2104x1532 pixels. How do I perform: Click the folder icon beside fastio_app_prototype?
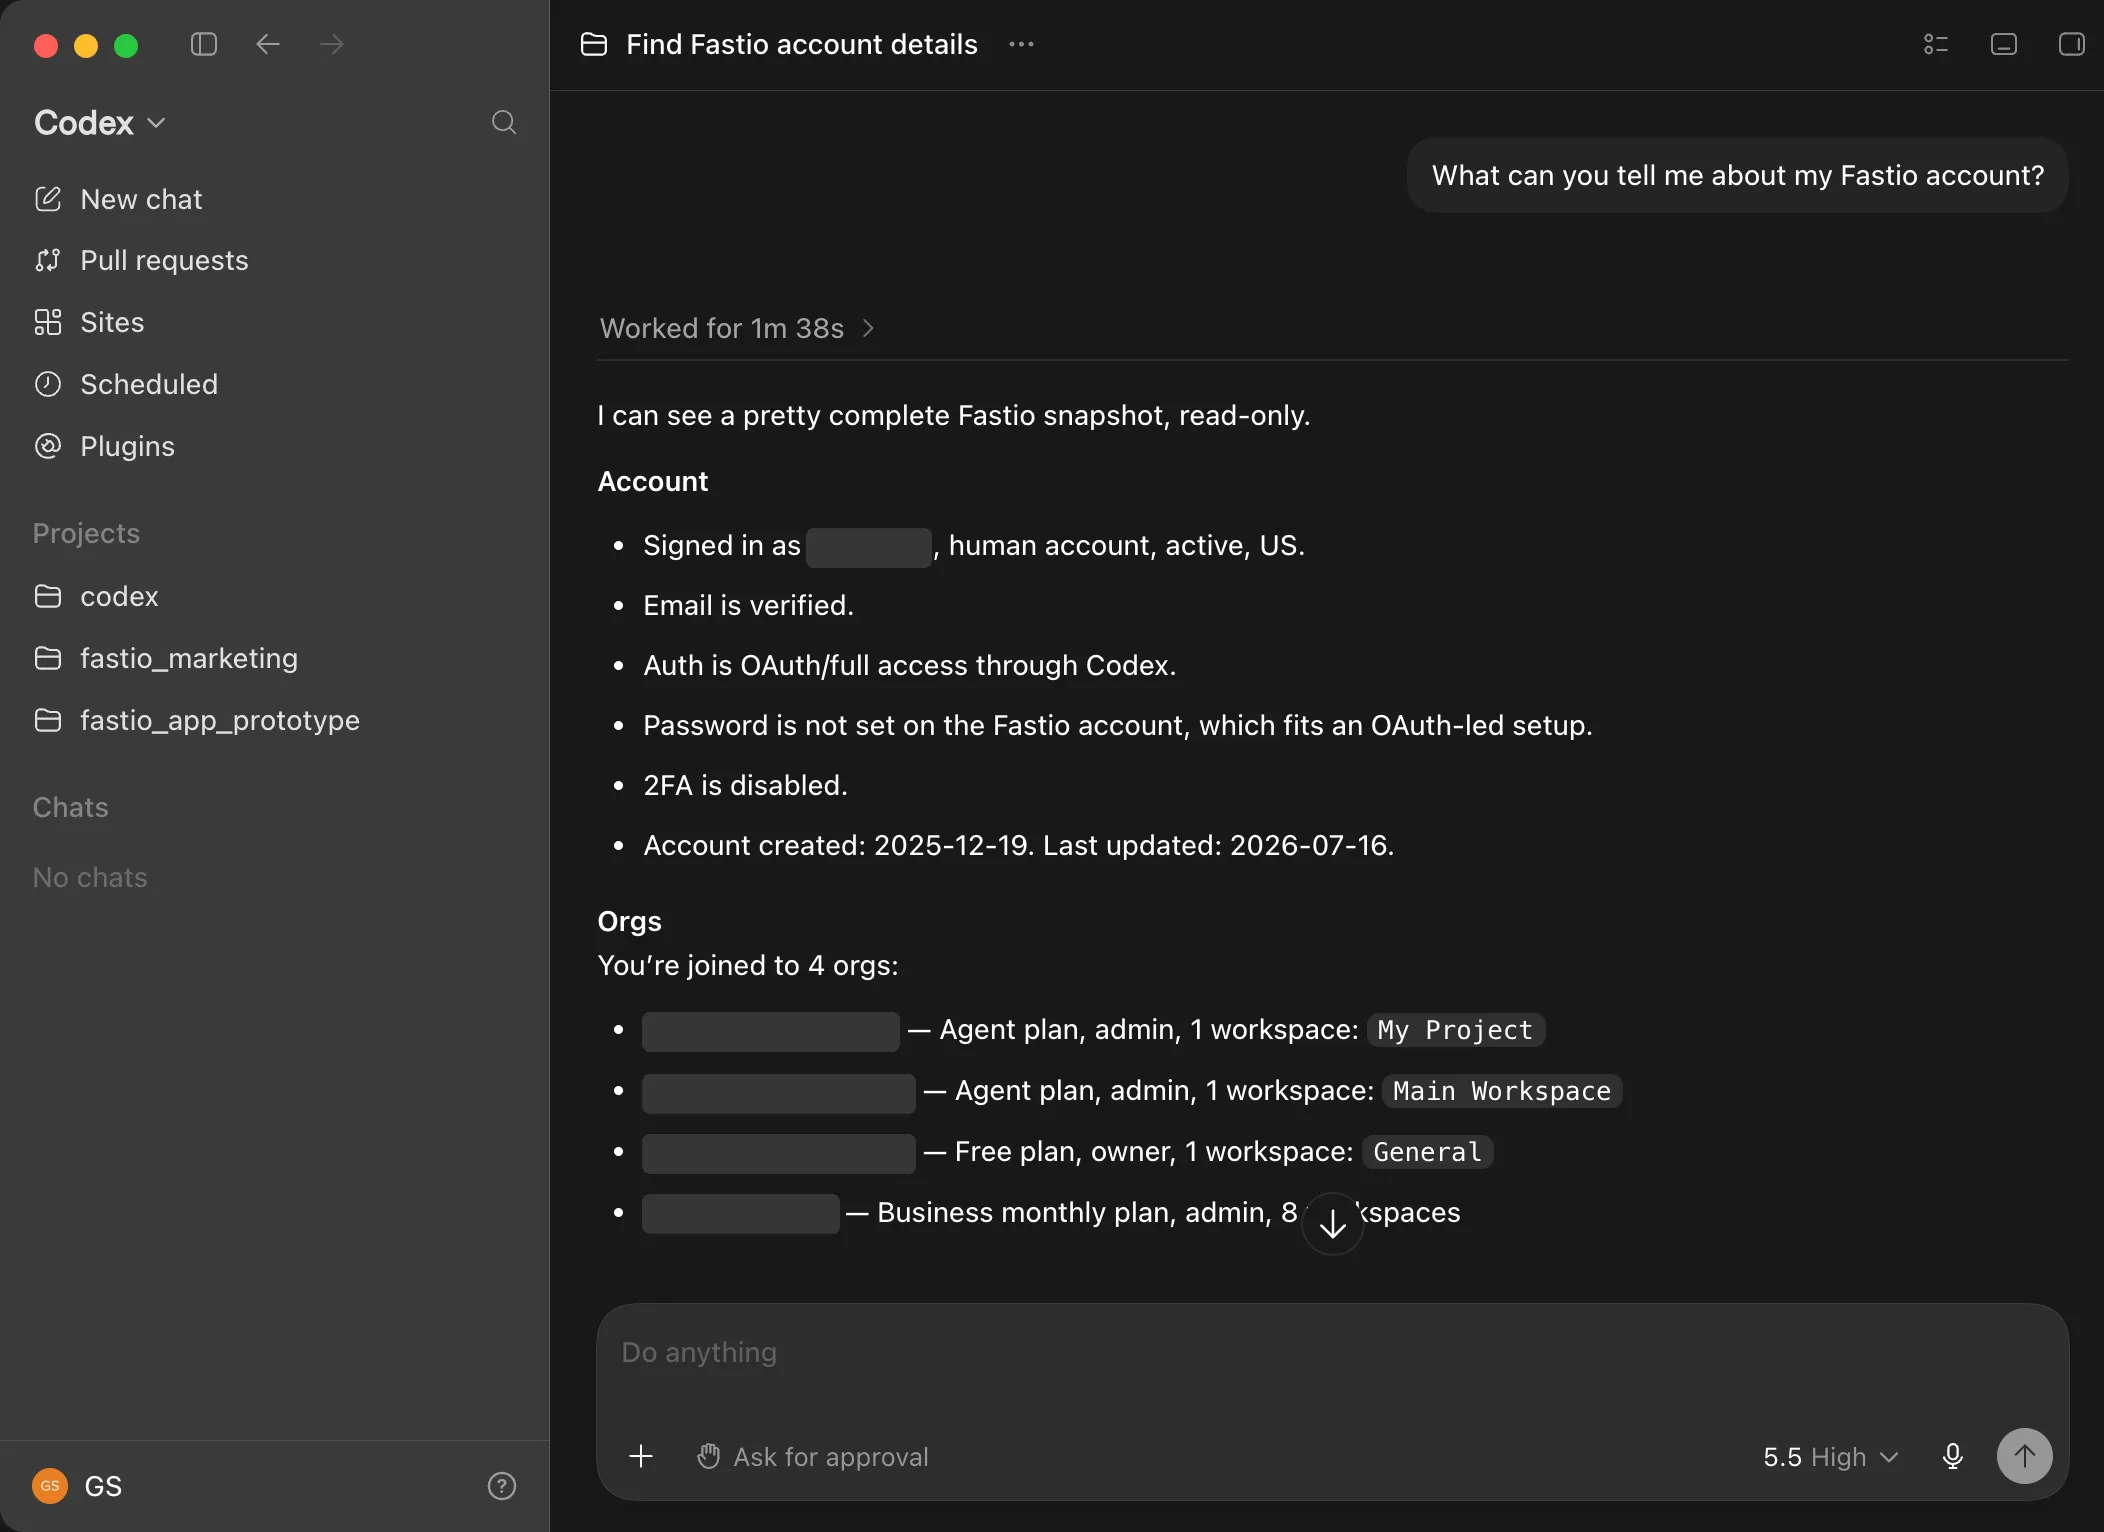point(48,720)
